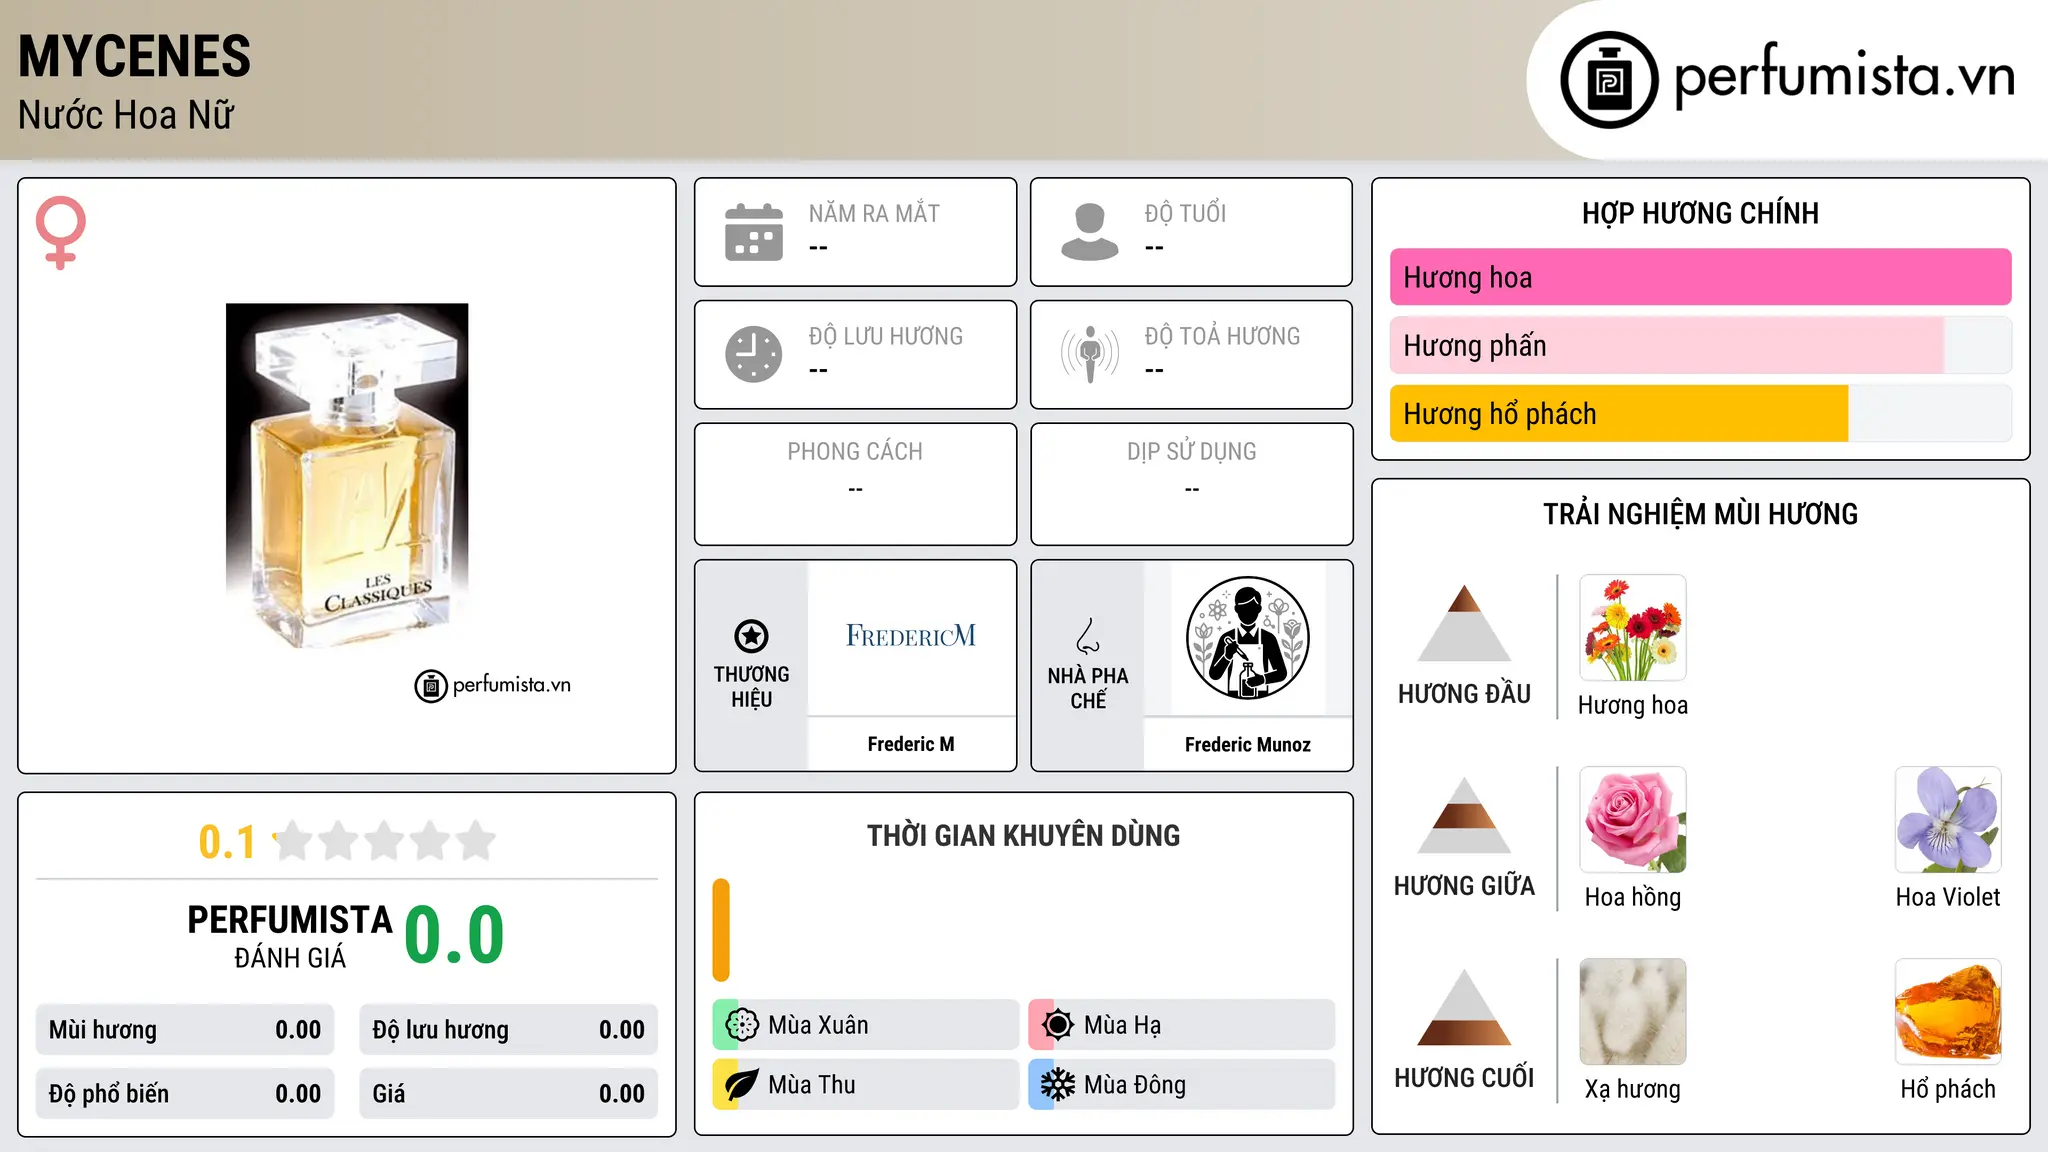Open the Frederic M brand link
Screen dimensions: 2048x1152
click(x=911, y=744)
